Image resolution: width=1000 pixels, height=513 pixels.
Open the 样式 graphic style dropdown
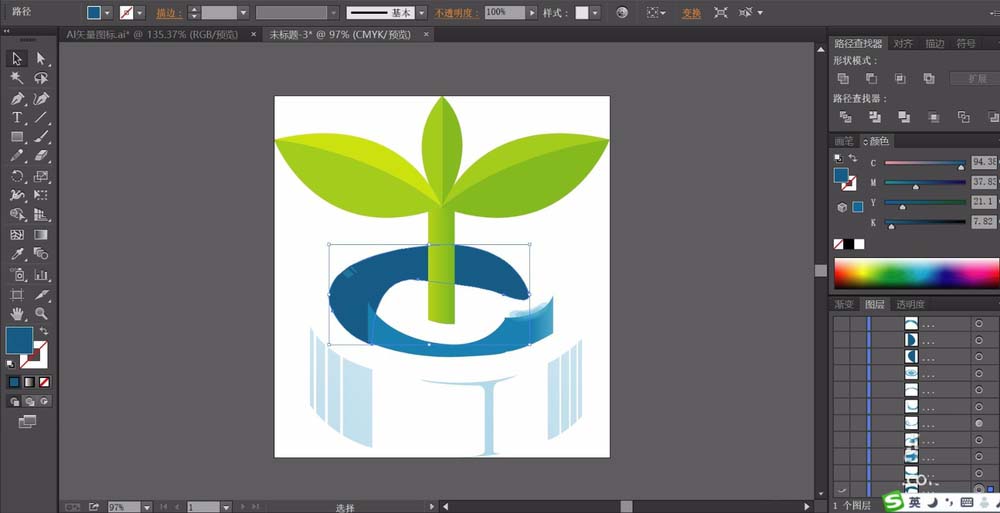pyautogui.click(x=595, y=13)
